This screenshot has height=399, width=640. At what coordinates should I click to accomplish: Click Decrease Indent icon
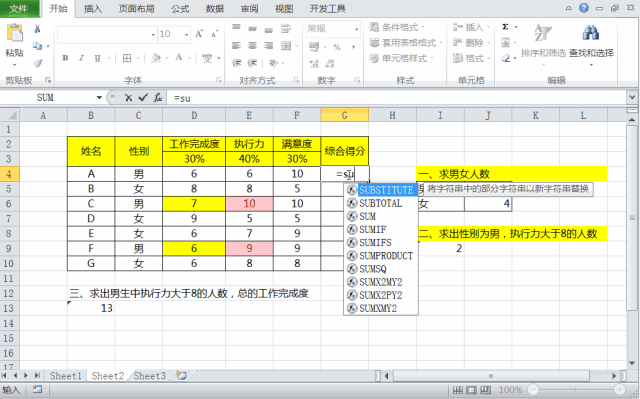236,63
